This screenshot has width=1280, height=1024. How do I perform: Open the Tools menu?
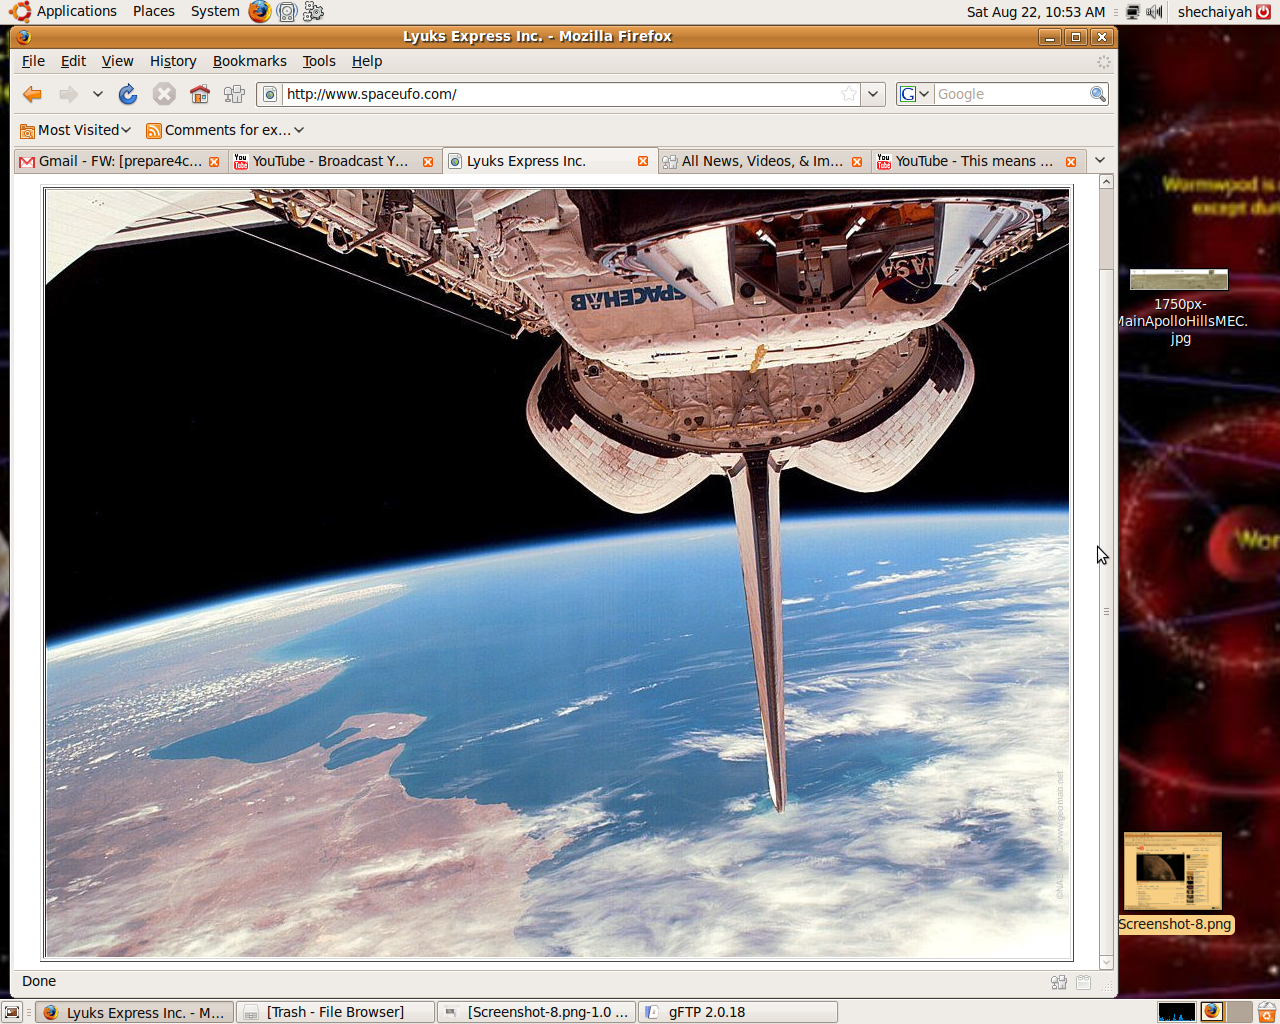[319, 61]
